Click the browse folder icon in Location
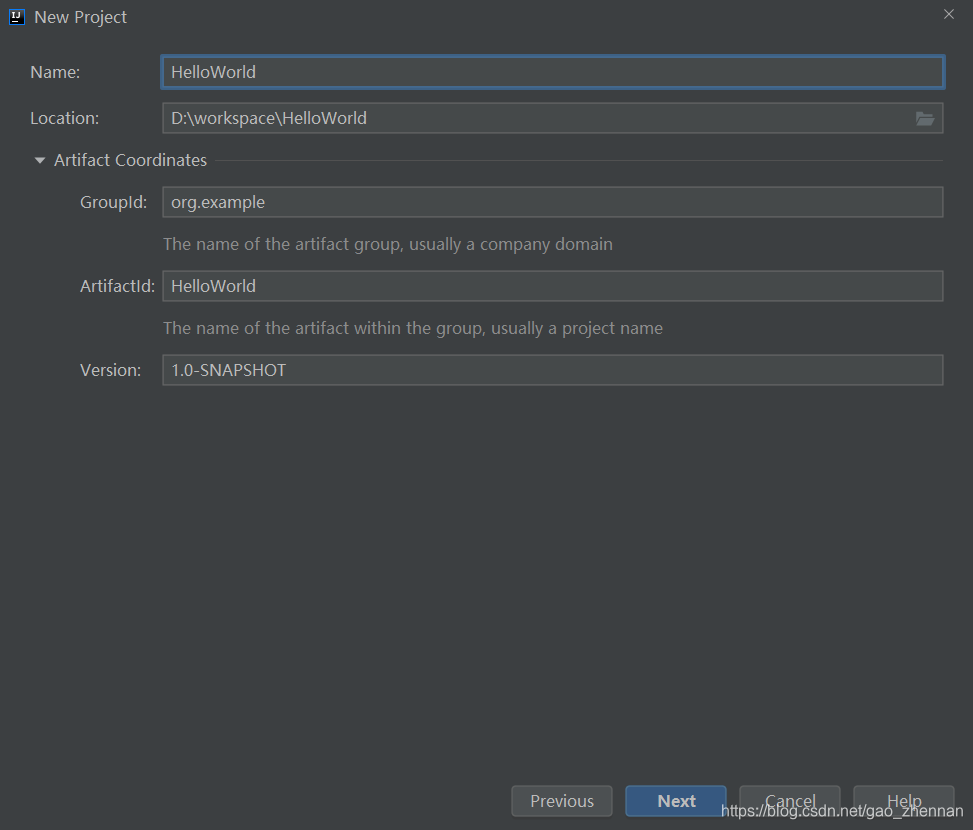Viewport: 973px width, 830px height. (925, 118)
